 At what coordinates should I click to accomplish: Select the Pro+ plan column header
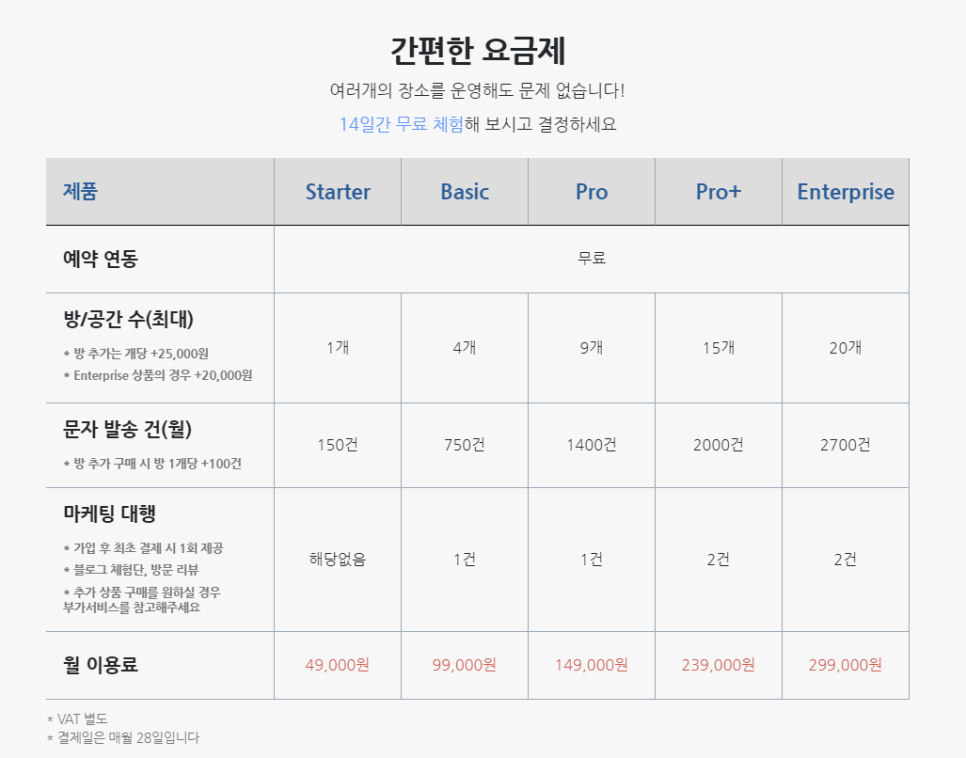pos(718,192)
